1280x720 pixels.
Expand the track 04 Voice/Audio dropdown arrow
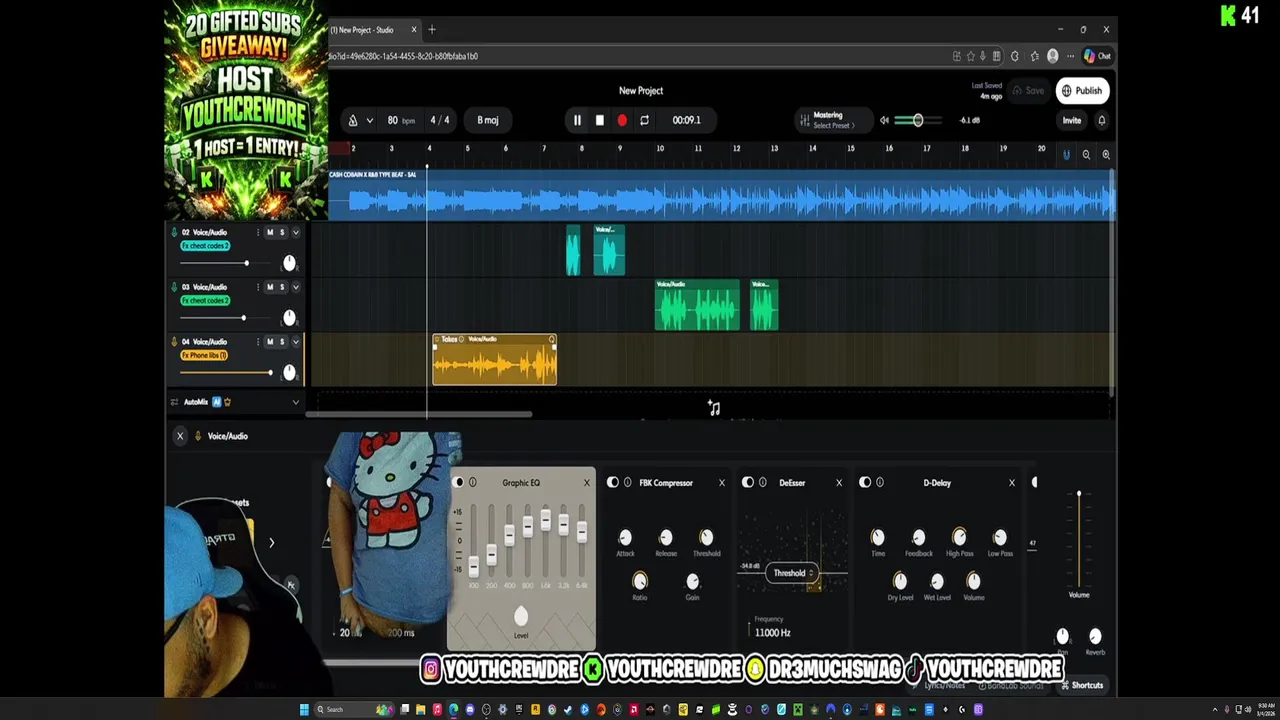pyautogui.click(x=295, y=342)
